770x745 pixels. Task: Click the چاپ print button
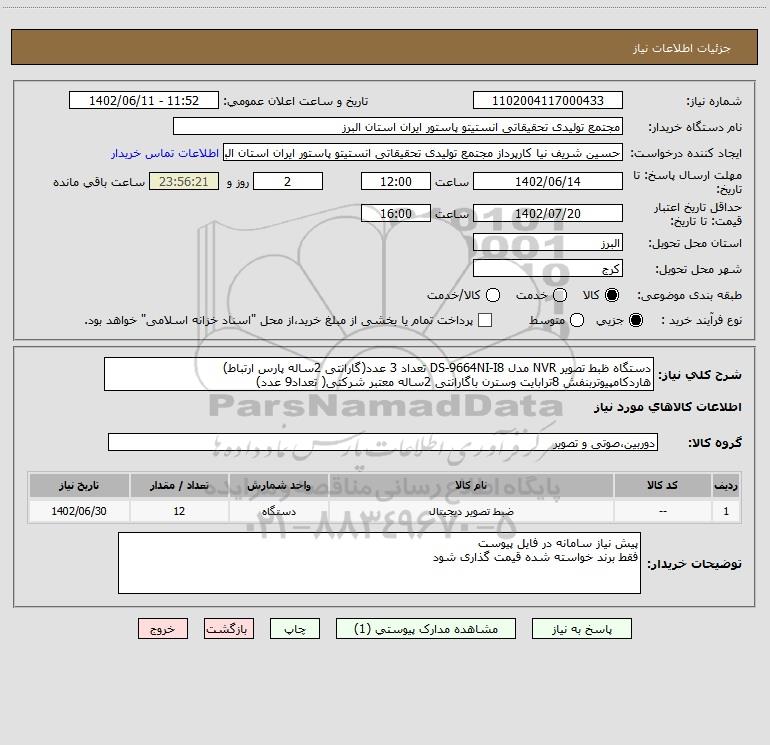[295, 629]
